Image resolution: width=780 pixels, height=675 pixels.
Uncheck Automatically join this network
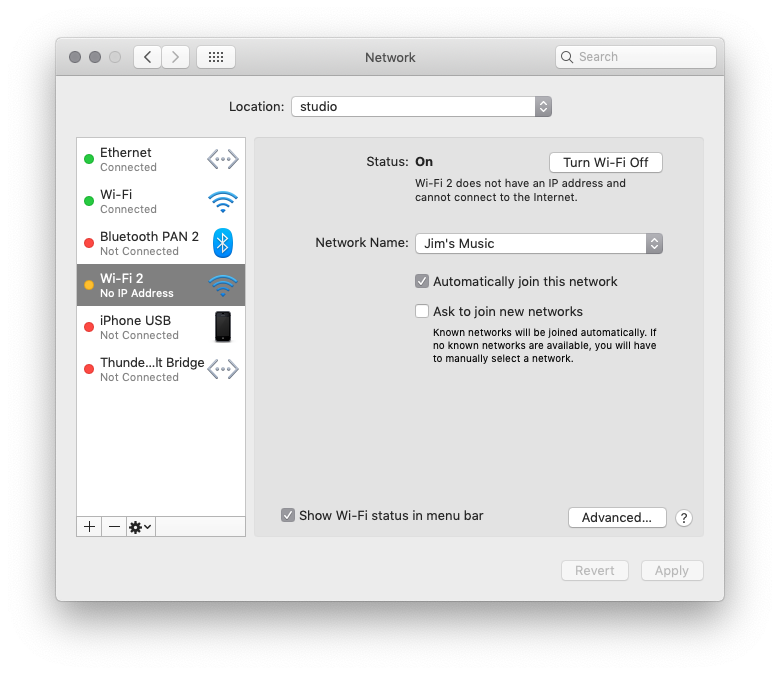(x=422, y=282)
